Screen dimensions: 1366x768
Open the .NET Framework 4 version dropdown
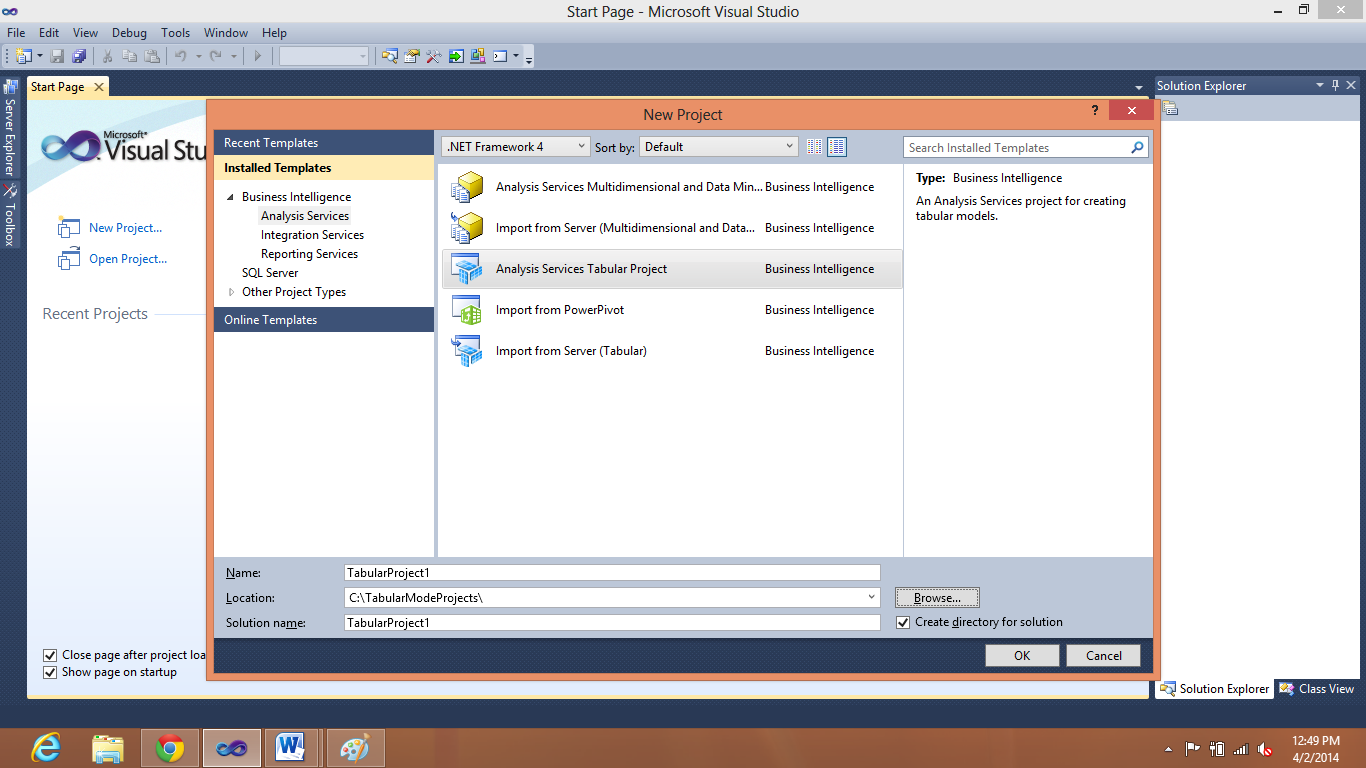click(516, 147)
